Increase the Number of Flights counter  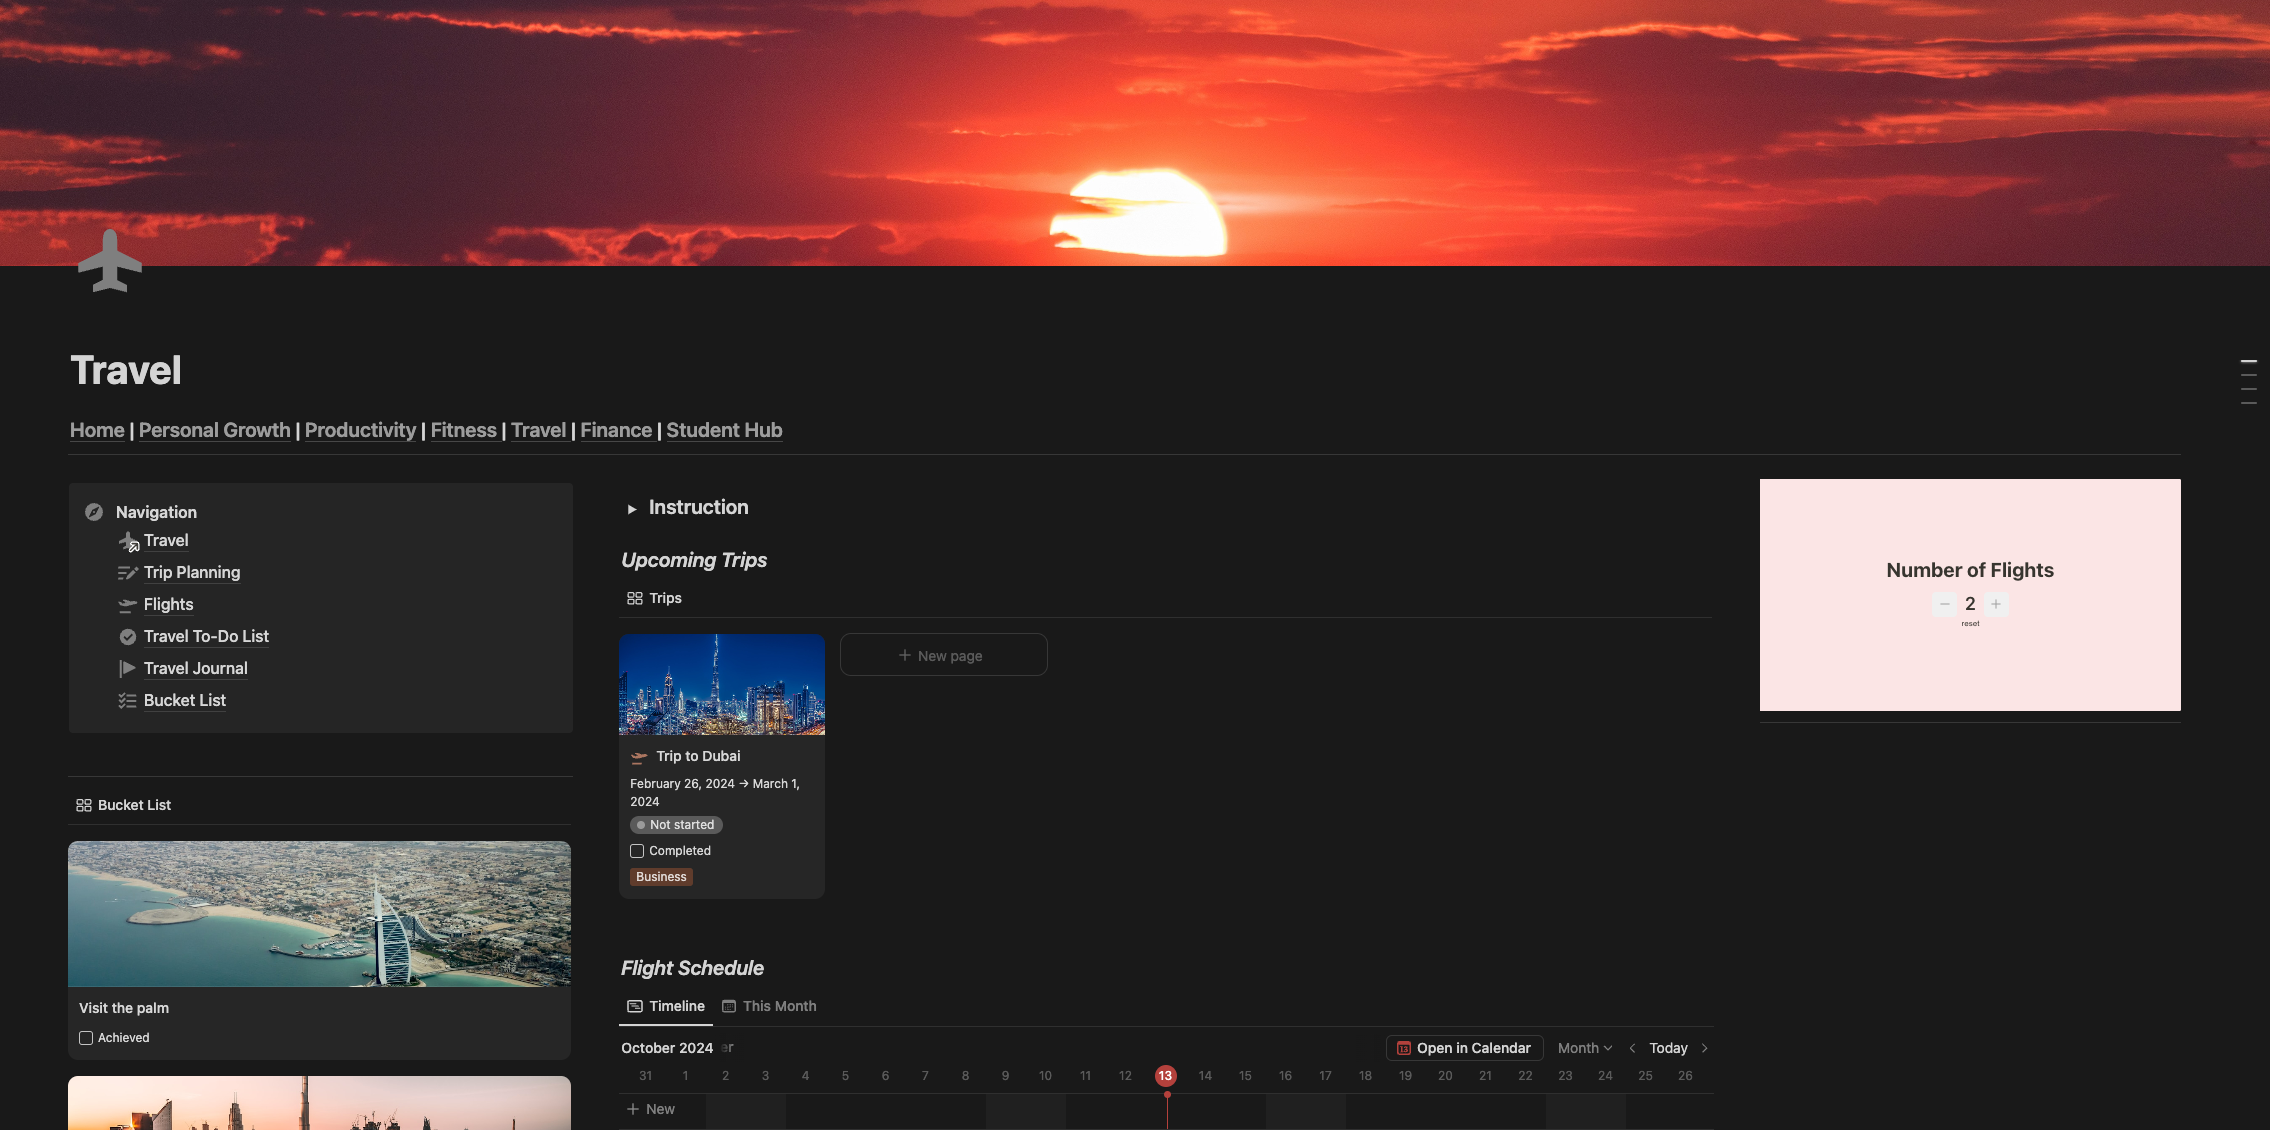click(x=1996, y=604)
